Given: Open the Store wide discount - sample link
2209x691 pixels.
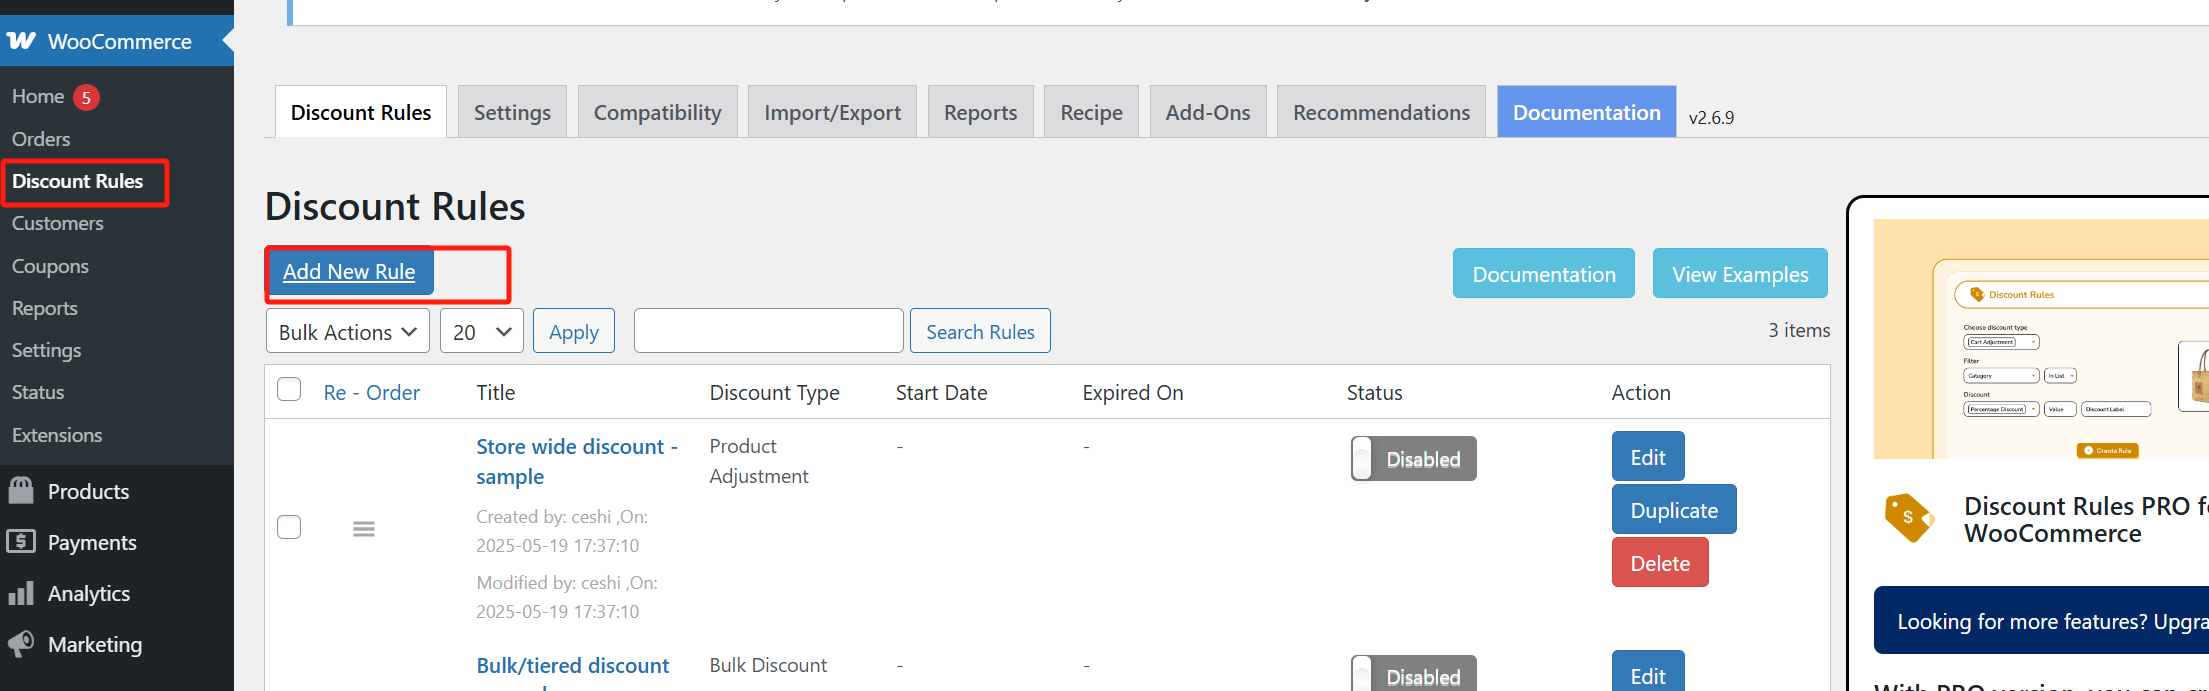Looking at the screenshot, I should (577, 461).
